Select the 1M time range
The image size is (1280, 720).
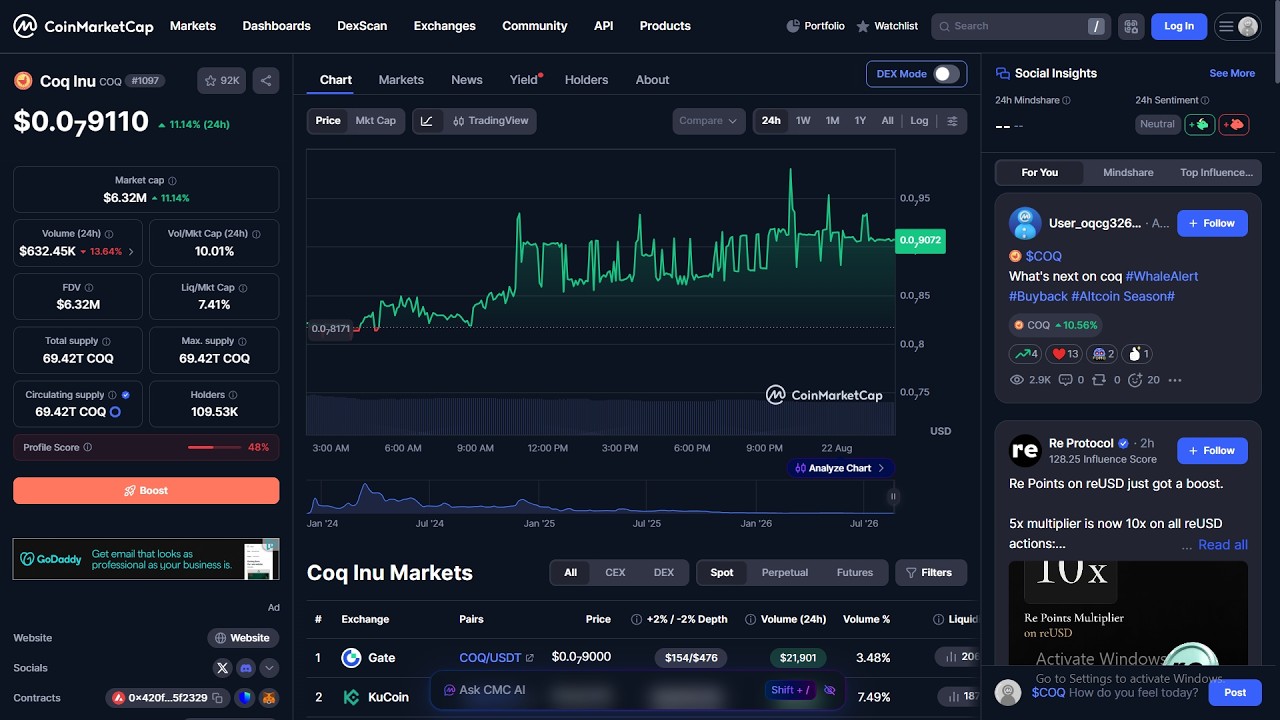coord(832,121)
